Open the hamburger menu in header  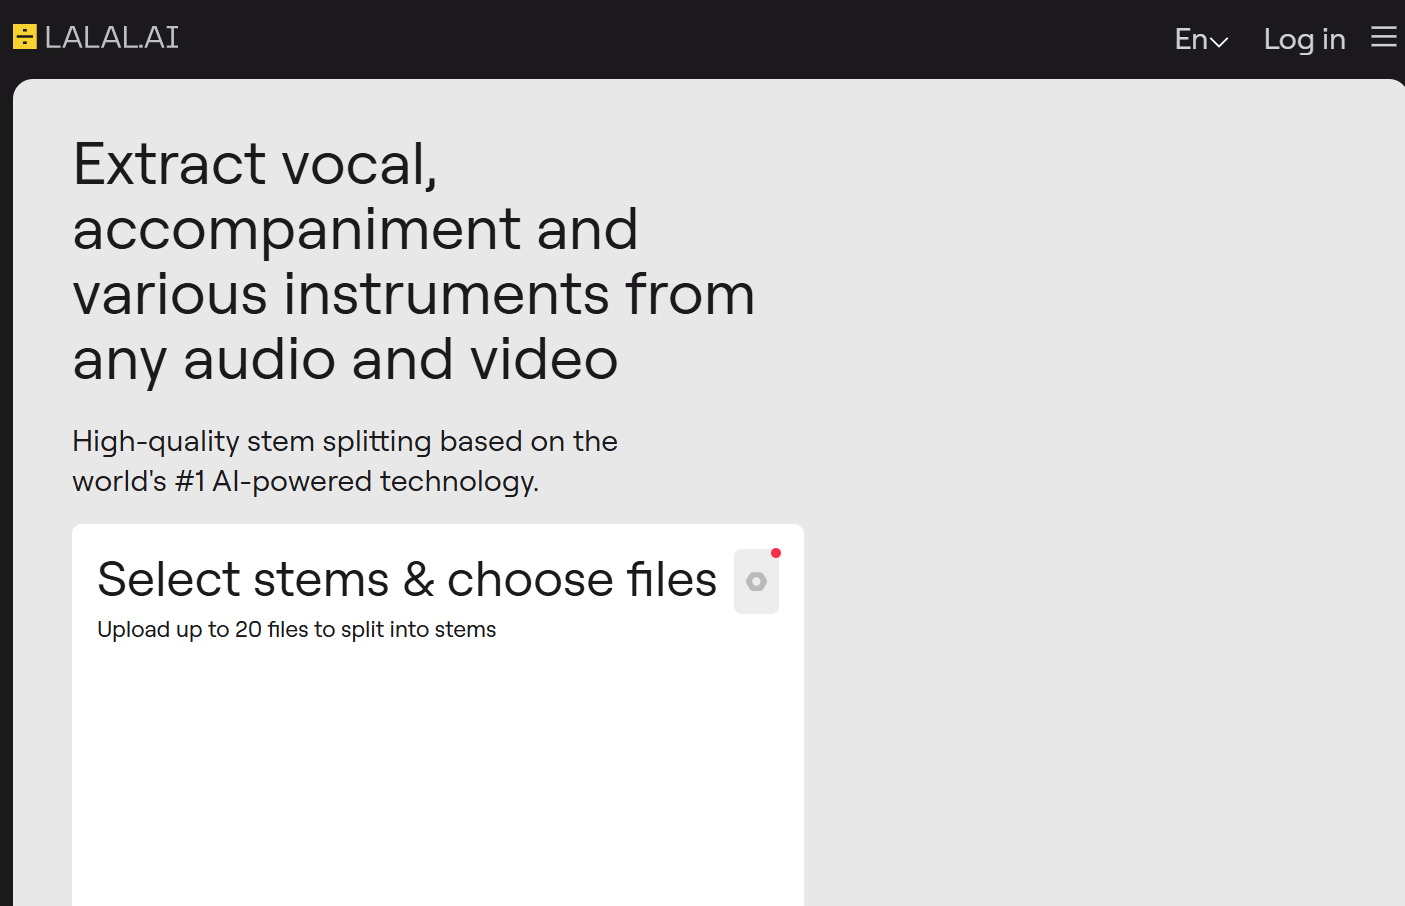tap(1384, 37)
